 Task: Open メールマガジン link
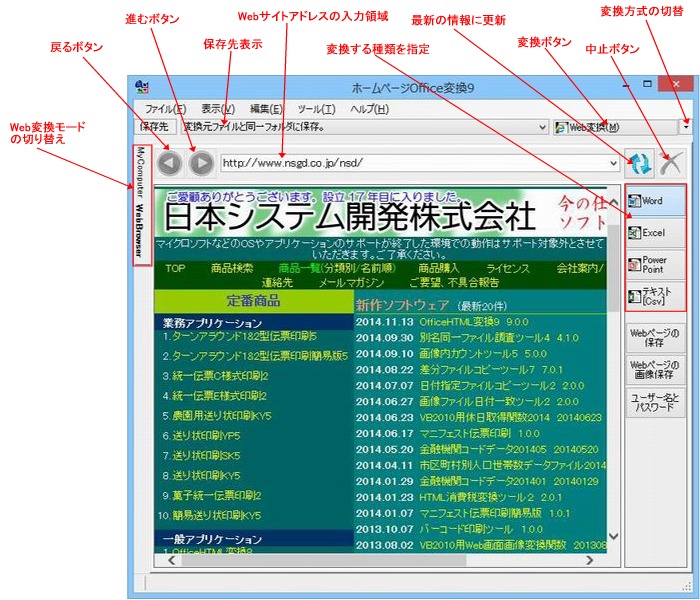(x=351, y=283)
